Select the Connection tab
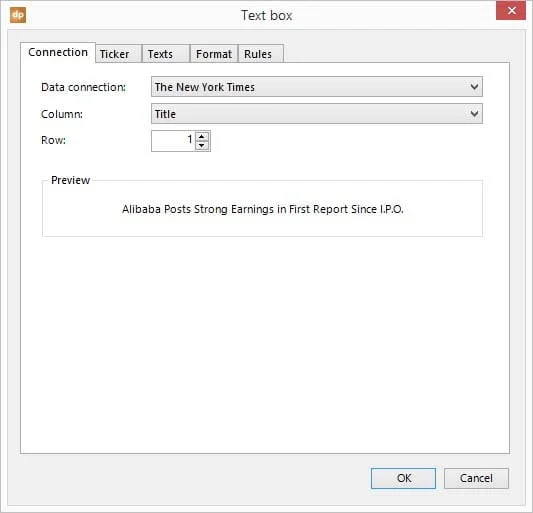Screen dimensions: 533x513 tap(58, 52)
